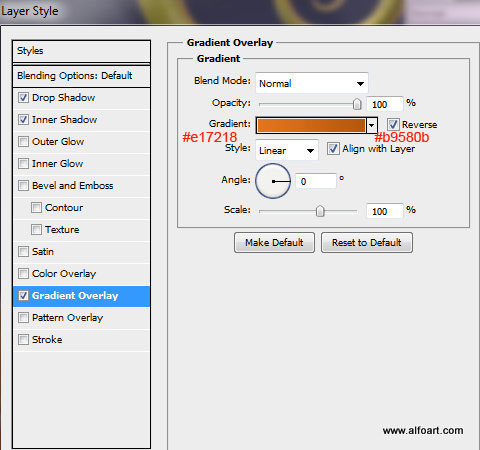
Task: Click the Opacity value field
Action: point(384,104)
